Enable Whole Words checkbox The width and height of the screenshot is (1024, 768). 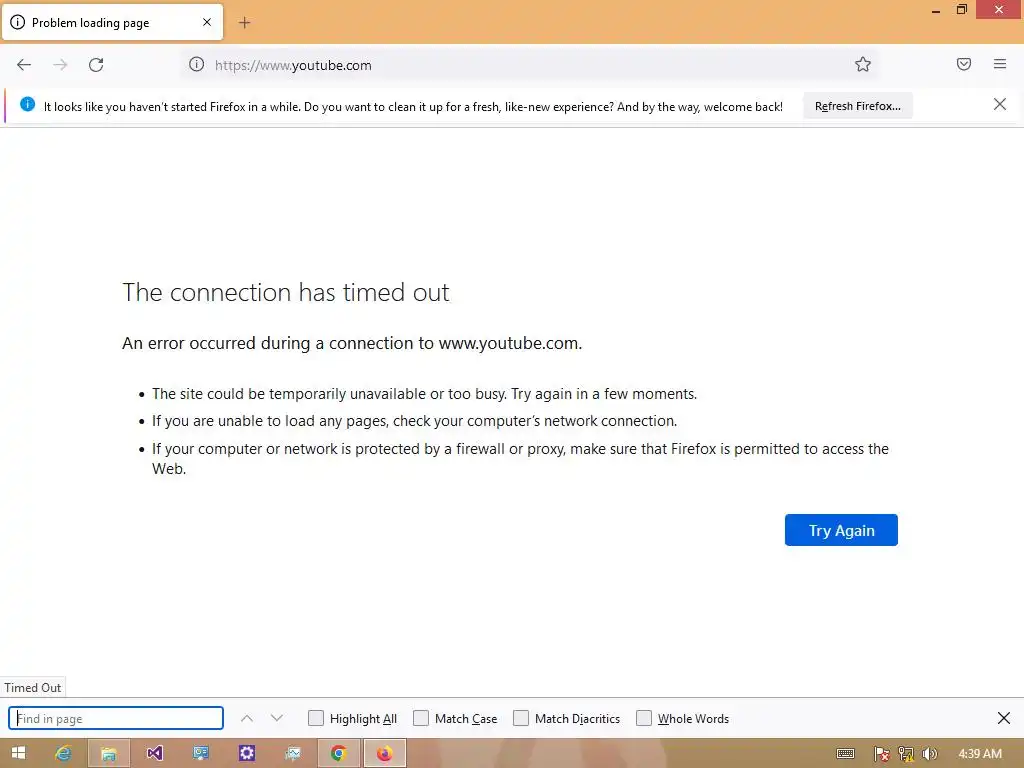click(644, 718)
